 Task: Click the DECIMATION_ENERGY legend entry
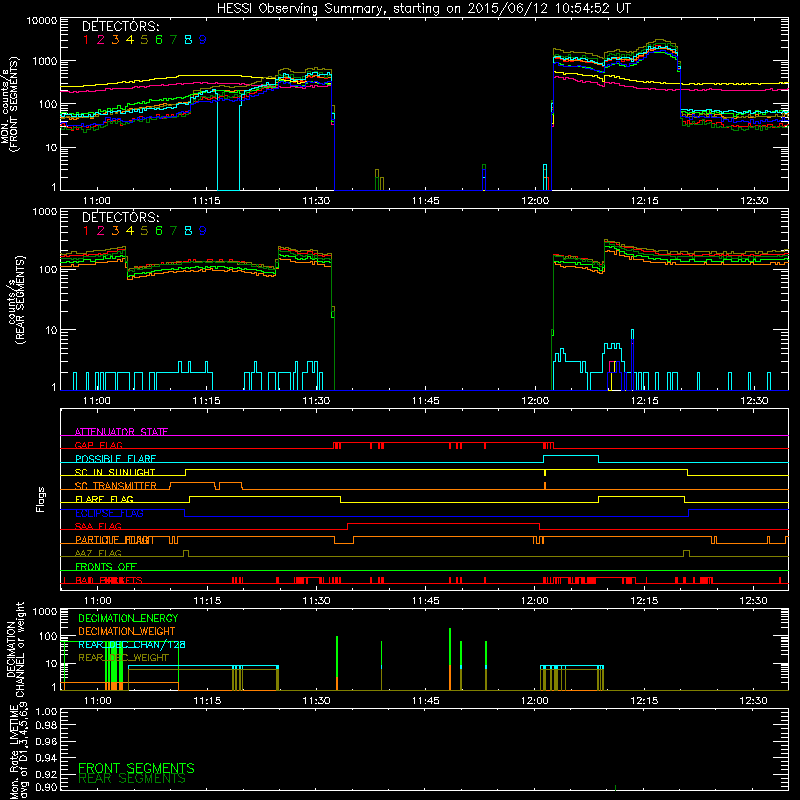point(128,618)
